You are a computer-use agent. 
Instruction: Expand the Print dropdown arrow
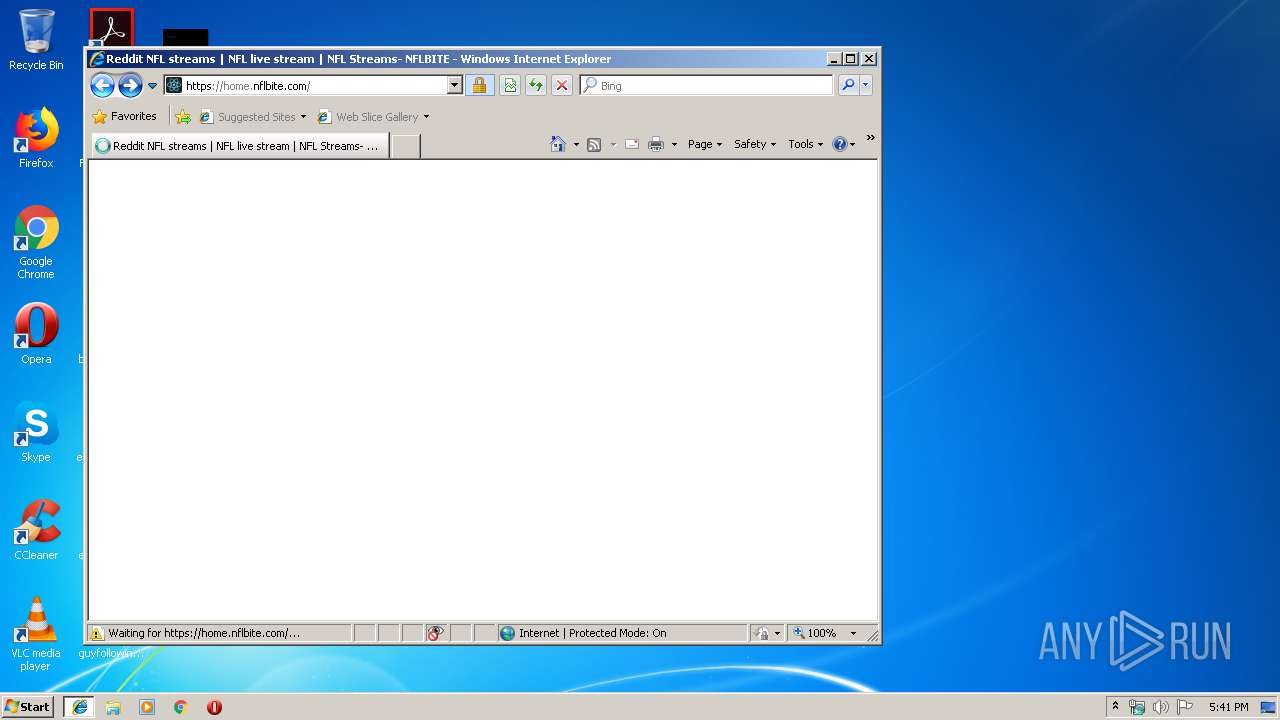click(x=674, y=145)
